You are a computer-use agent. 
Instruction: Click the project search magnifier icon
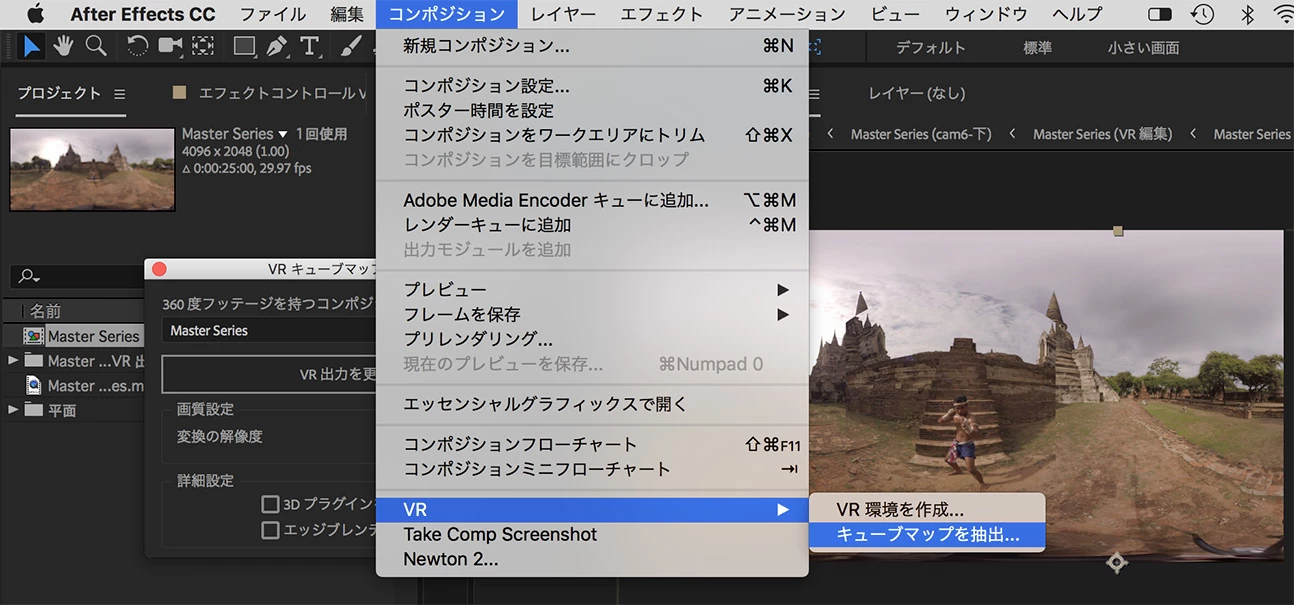click(x=28, y=276)
